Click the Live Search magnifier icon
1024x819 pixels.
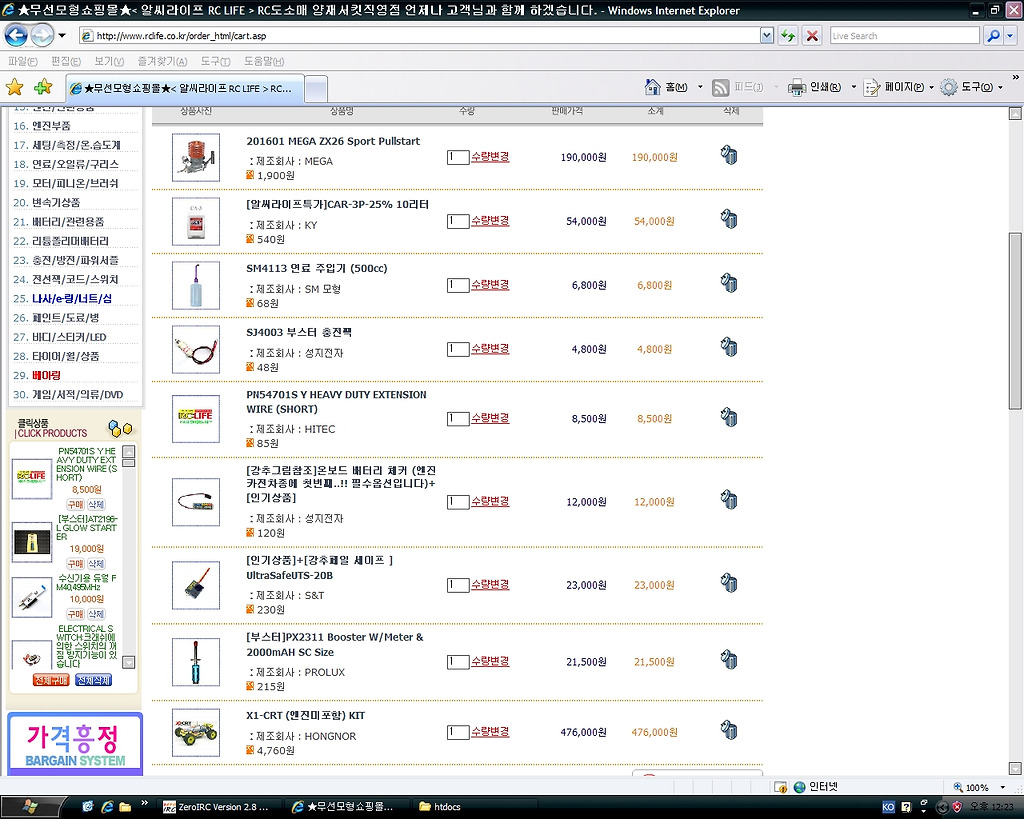[993, 36]
